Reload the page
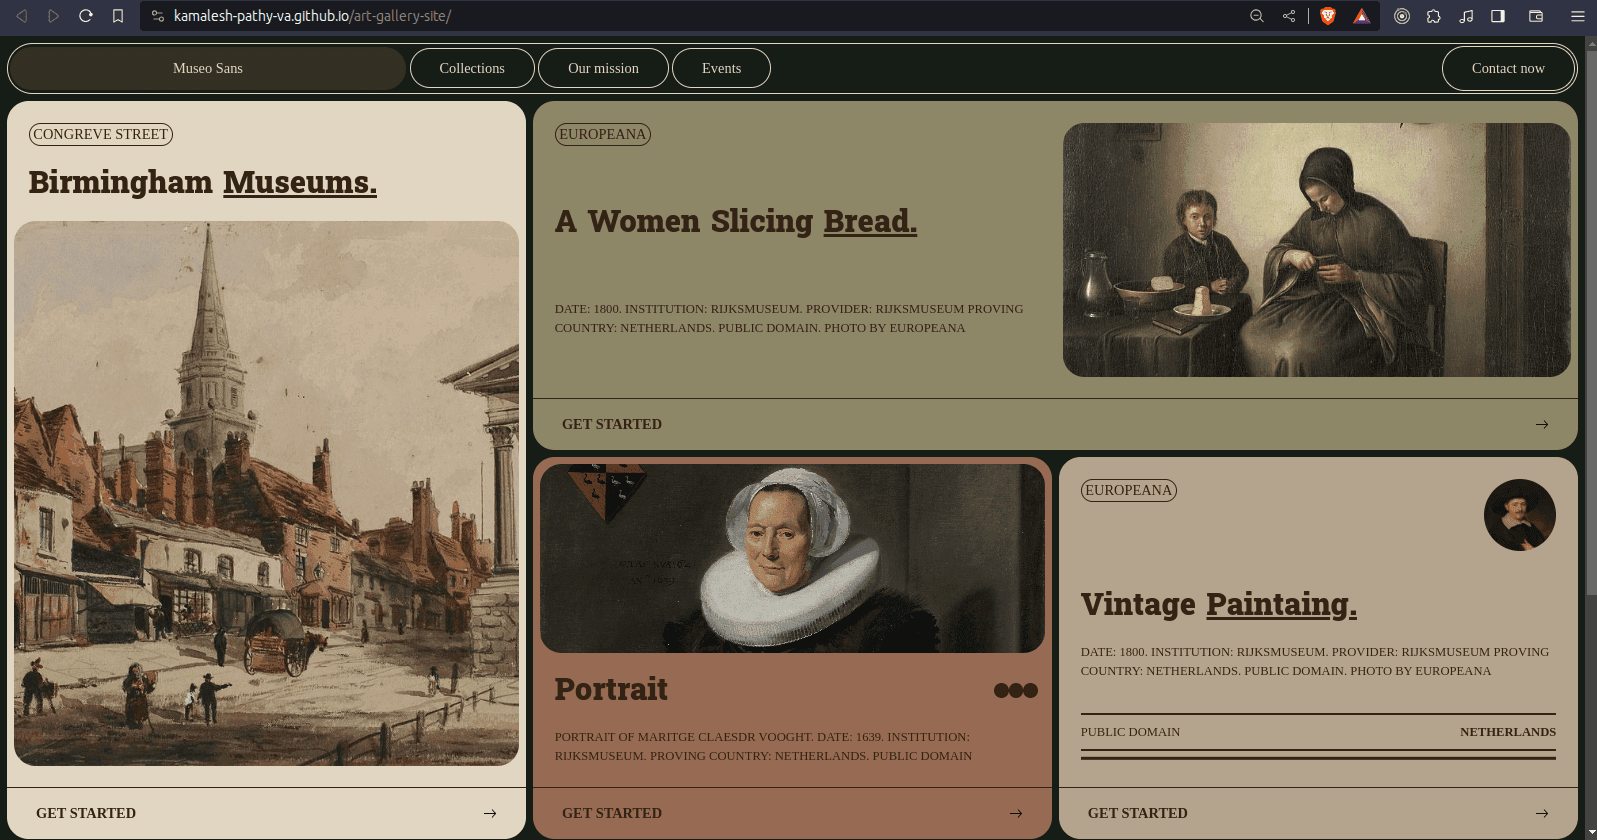 tap(86, 16)
